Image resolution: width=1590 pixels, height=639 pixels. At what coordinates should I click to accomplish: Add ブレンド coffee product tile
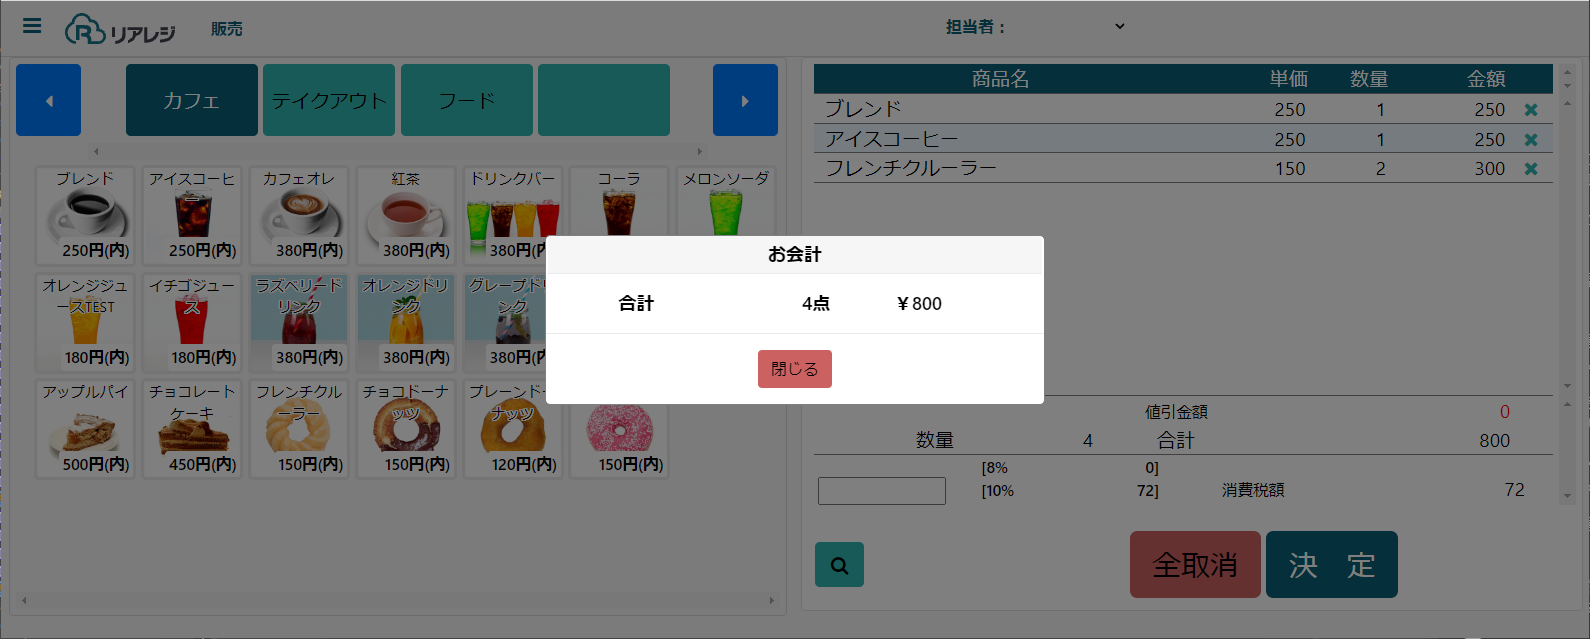tap(85, 215)
